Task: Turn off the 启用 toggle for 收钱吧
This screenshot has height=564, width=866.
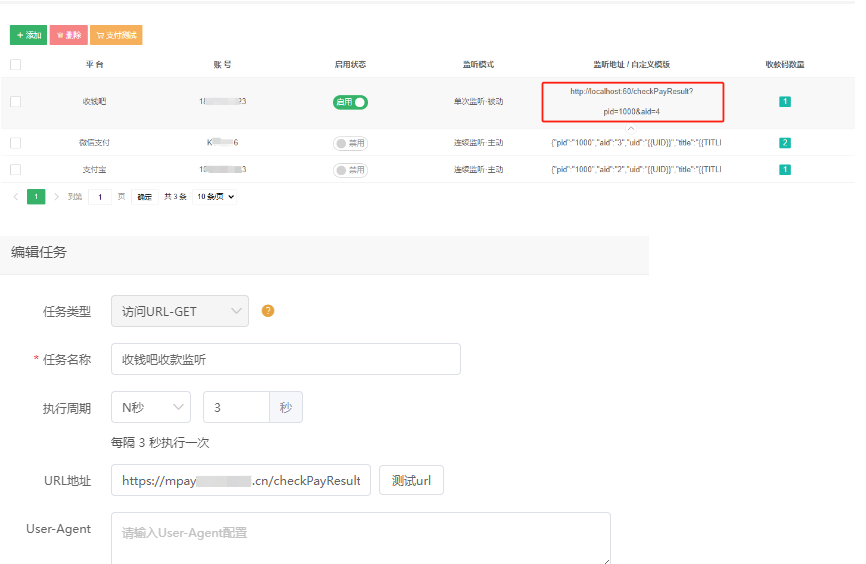Action: click(x=350, y=102)
